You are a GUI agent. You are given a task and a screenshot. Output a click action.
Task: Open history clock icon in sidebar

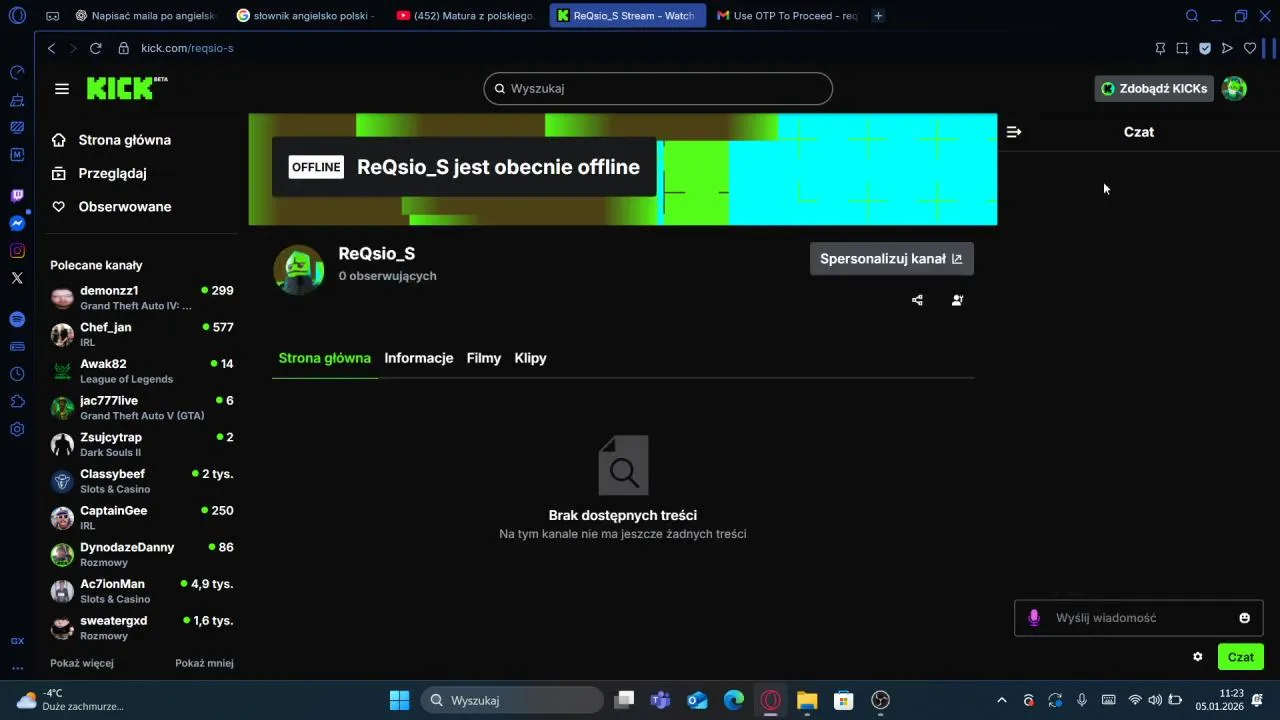pos(17,374)
